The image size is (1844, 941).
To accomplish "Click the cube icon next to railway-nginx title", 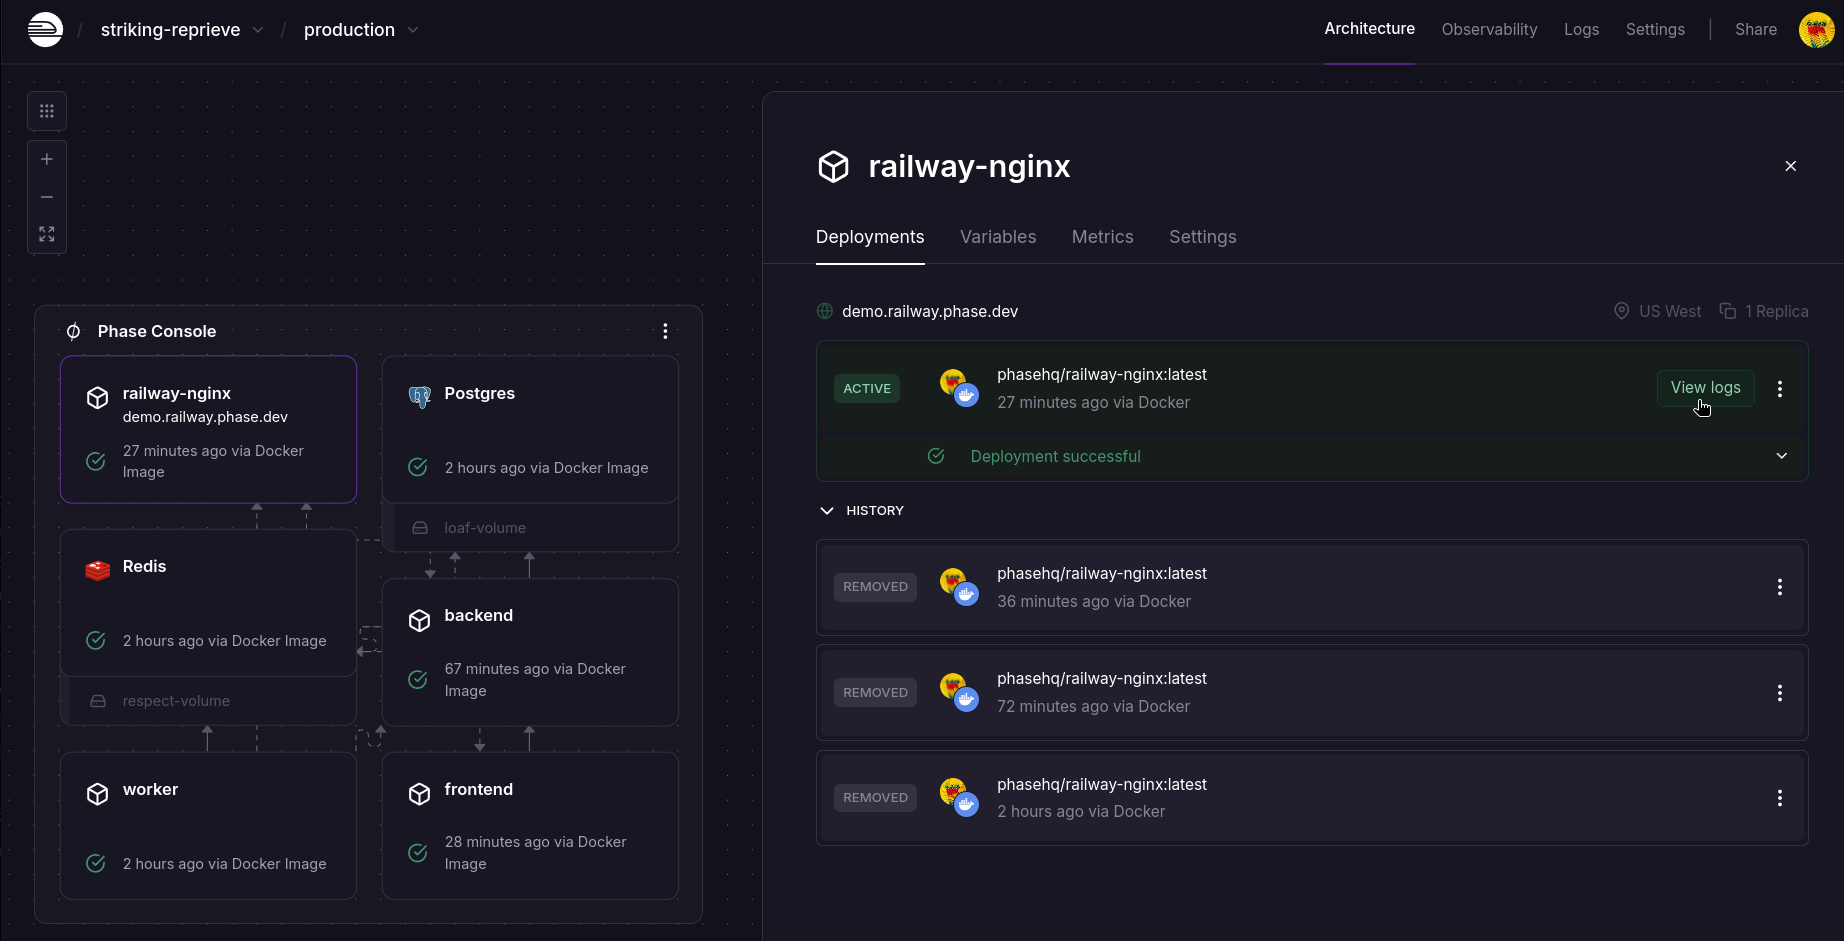I will 833,166.
